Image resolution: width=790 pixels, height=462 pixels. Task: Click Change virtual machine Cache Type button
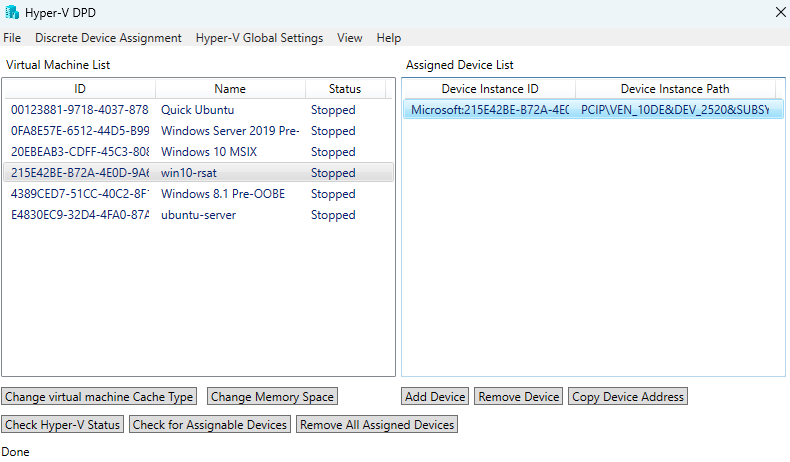click(99, 397)
